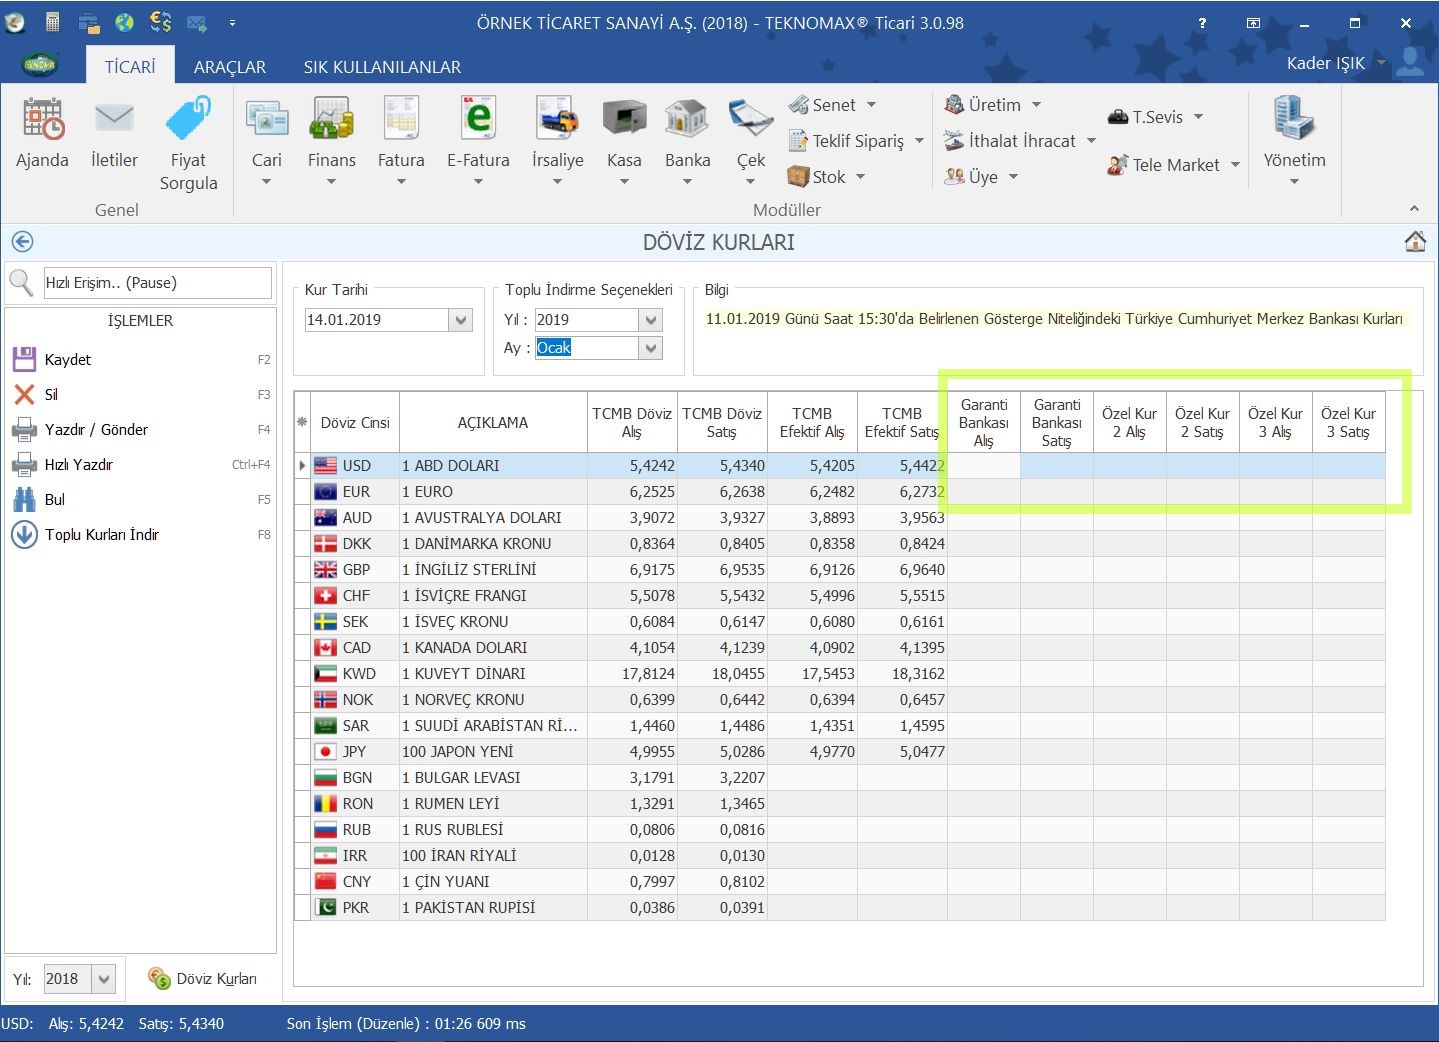This screenshot has height=1042, width=1439.
Task: Click the home icon beside Döviz Kurları
Action: pos(1415,242)
